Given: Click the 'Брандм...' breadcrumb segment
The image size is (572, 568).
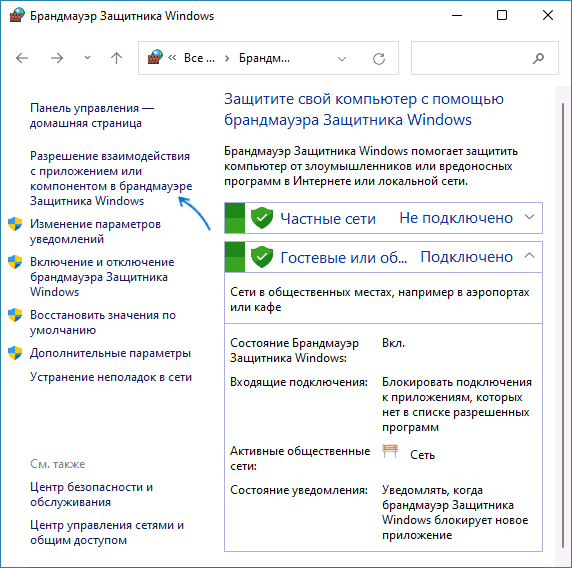Looking at the screenshot, I should click(x=264, y=58).
